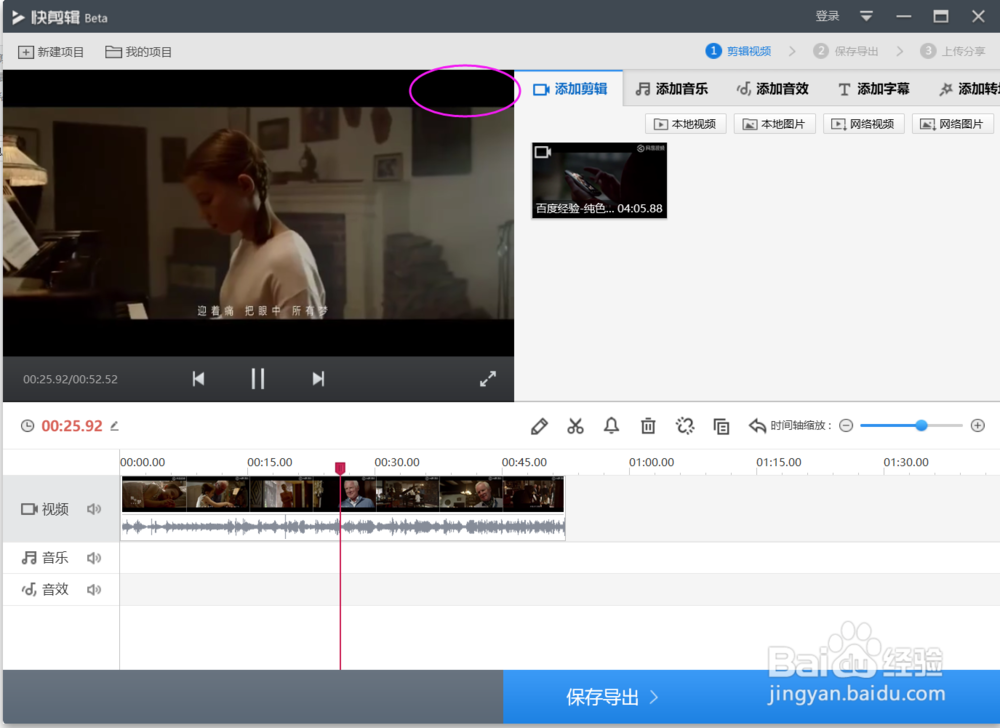Click the pencil next to the red timestamp

(x=112, y=425)
